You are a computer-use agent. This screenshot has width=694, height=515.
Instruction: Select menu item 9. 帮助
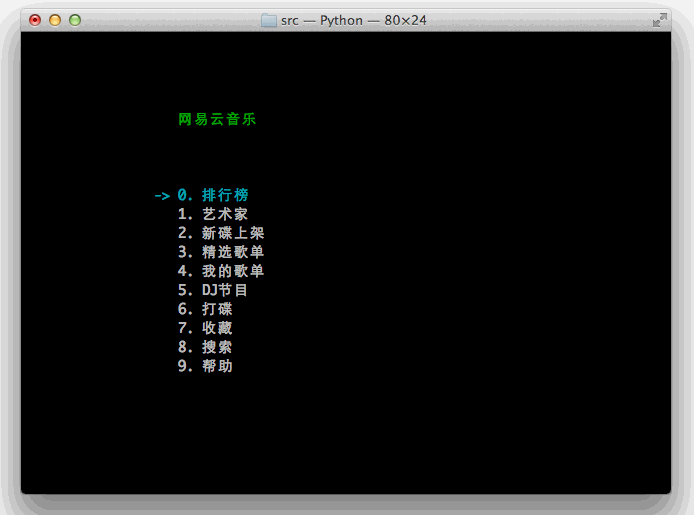[x=205, y=366]
